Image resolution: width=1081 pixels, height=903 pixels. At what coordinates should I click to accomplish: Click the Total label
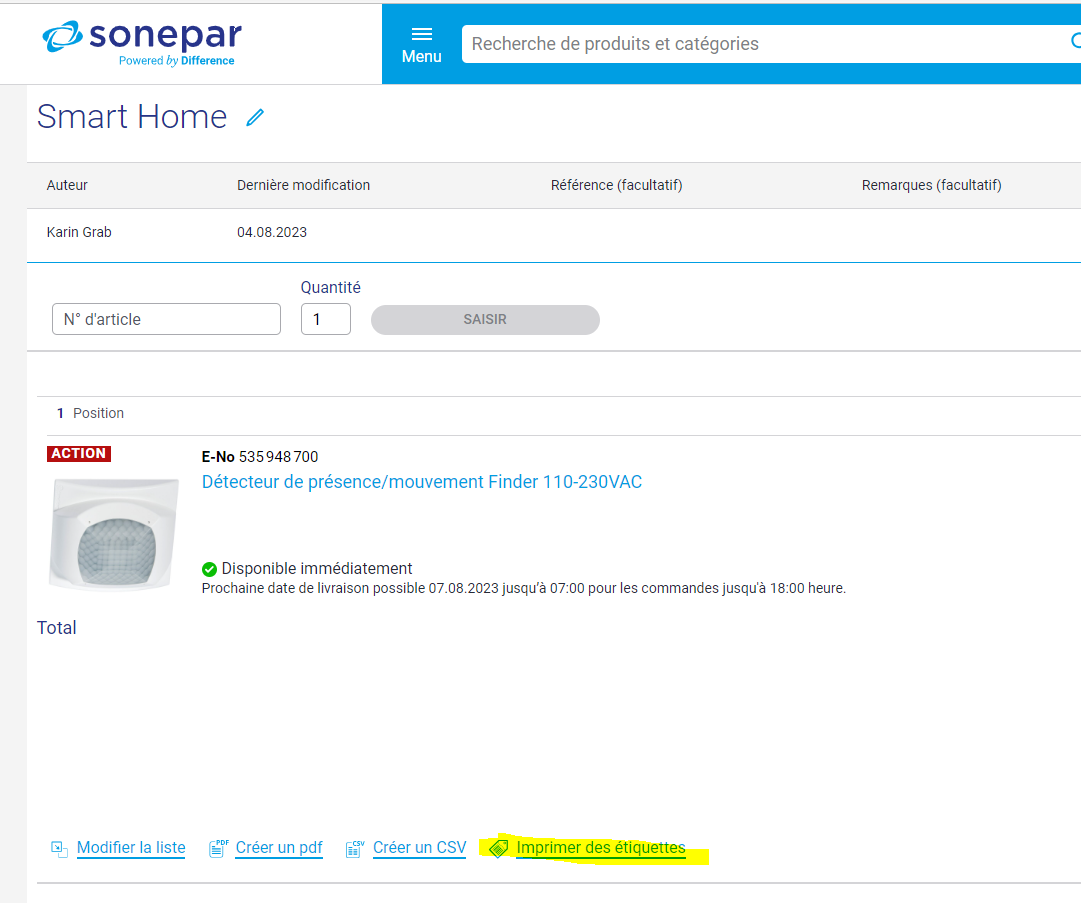[57, 628]
